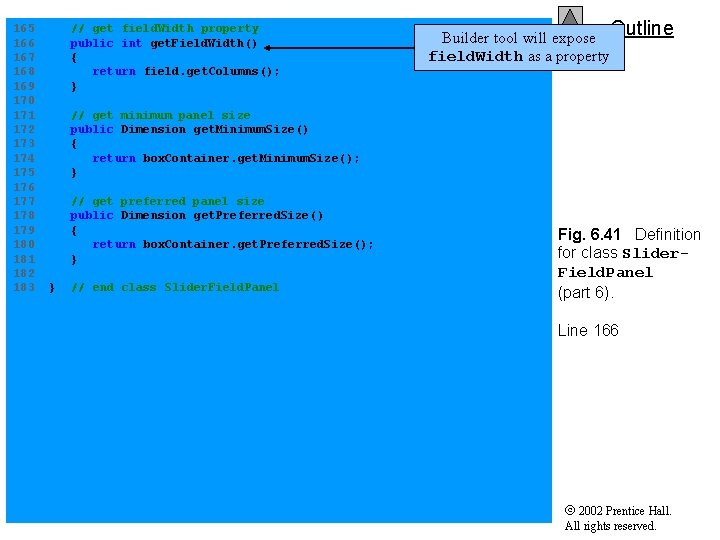Screen dimensions: 720x540
Task: Click the "Builder tool will expose" callout box
Action: pos(519,47)
